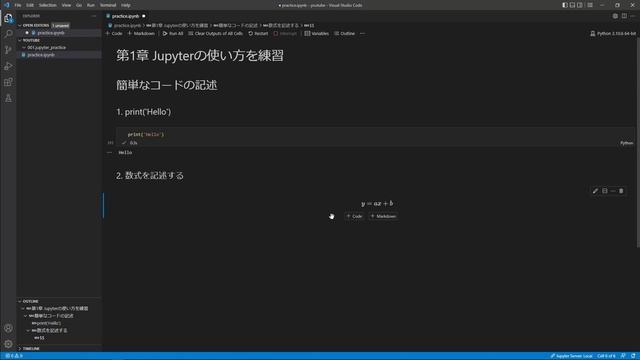Open the Terminal menu
Screen dimensions: 640x360
pos(108,5)
